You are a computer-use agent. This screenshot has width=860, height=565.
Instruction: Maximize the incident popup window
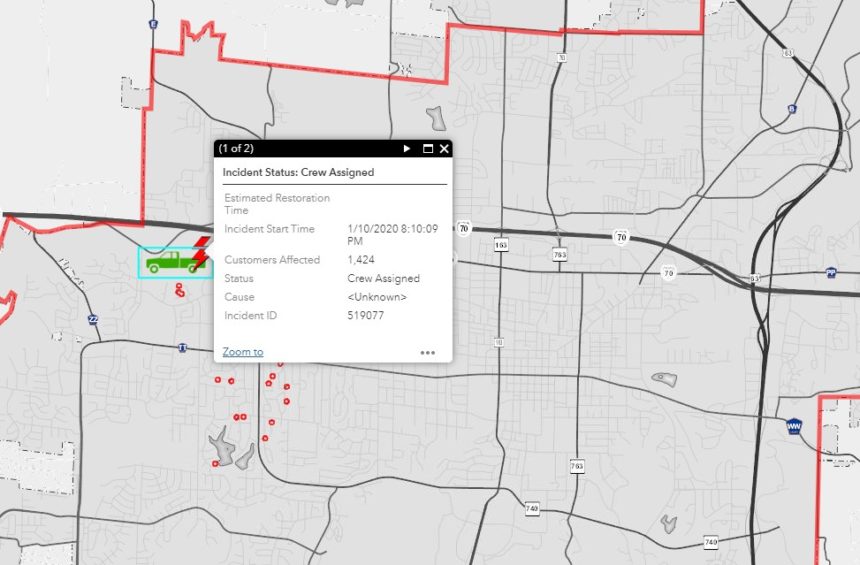click(x=427, y=148)
